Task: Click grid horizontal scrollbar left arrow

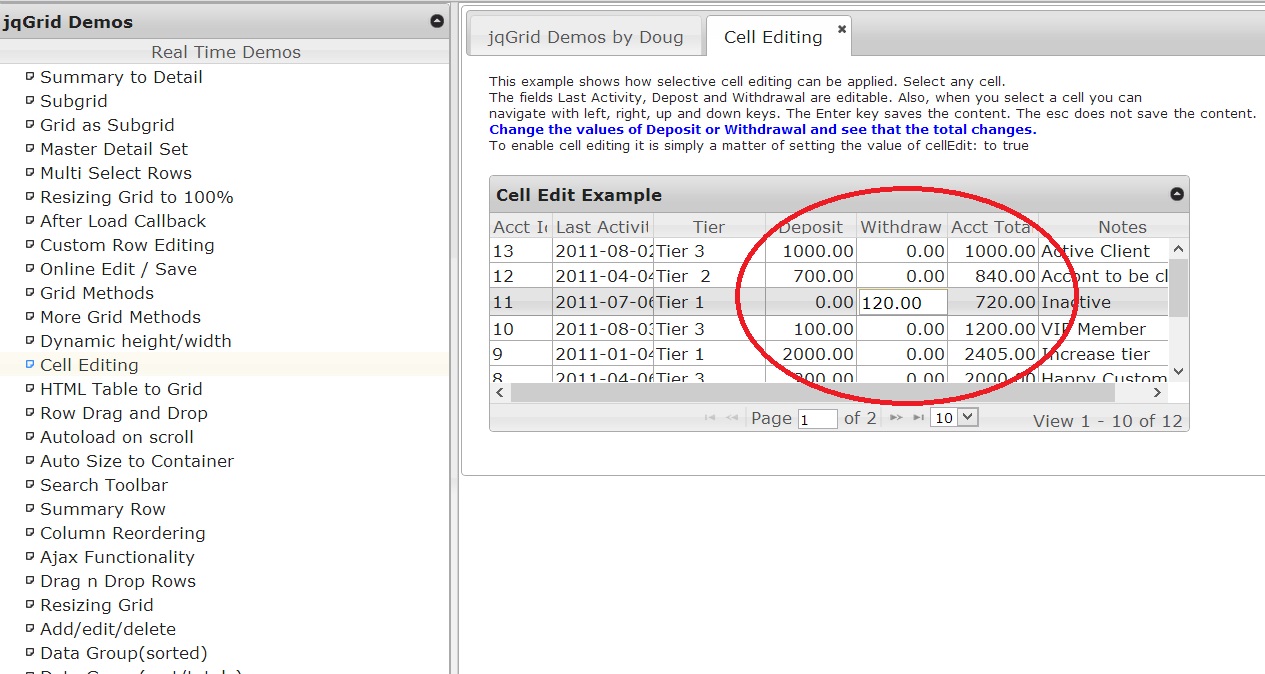Action: coord(500,393)
